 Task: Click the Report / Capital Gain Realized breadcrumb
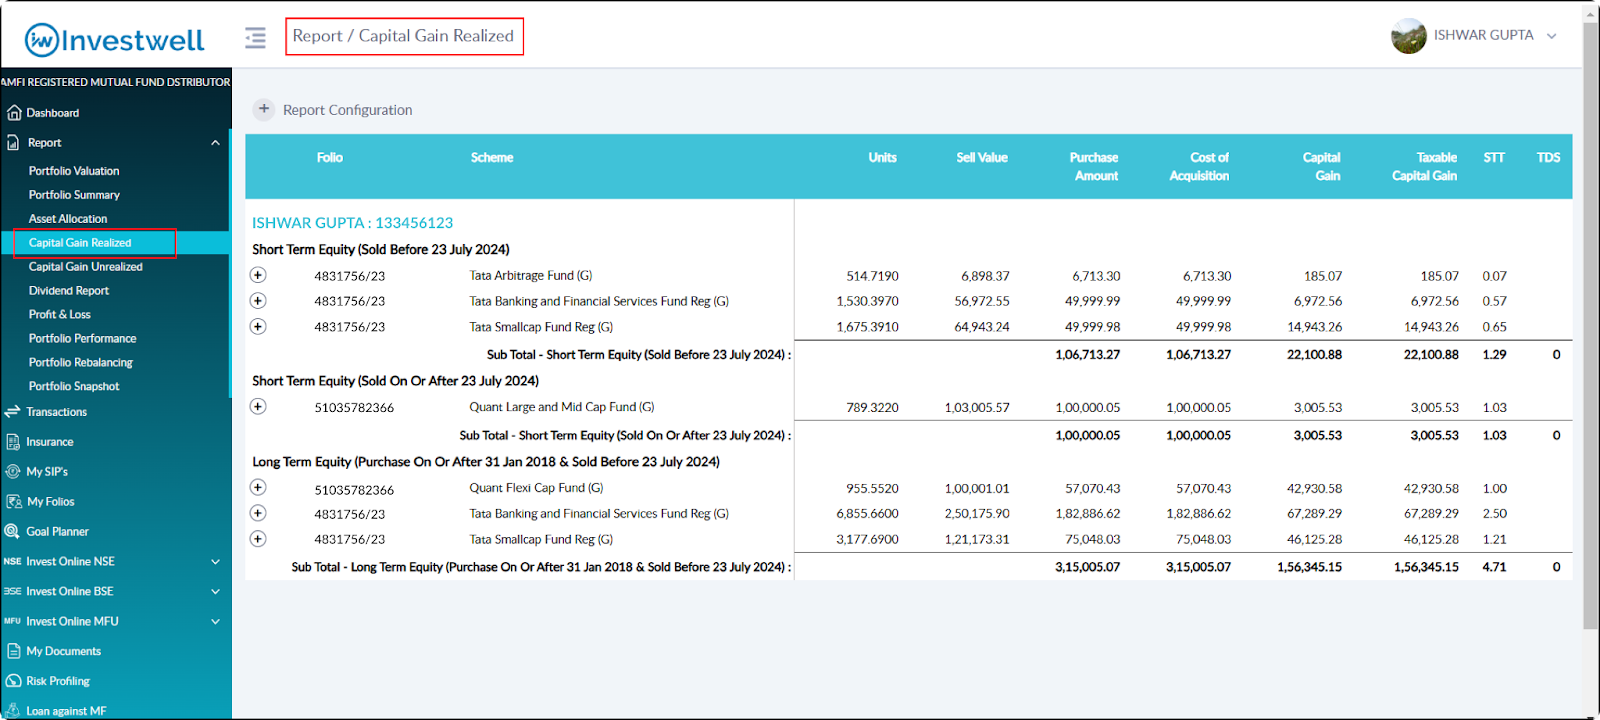(404, 36)
